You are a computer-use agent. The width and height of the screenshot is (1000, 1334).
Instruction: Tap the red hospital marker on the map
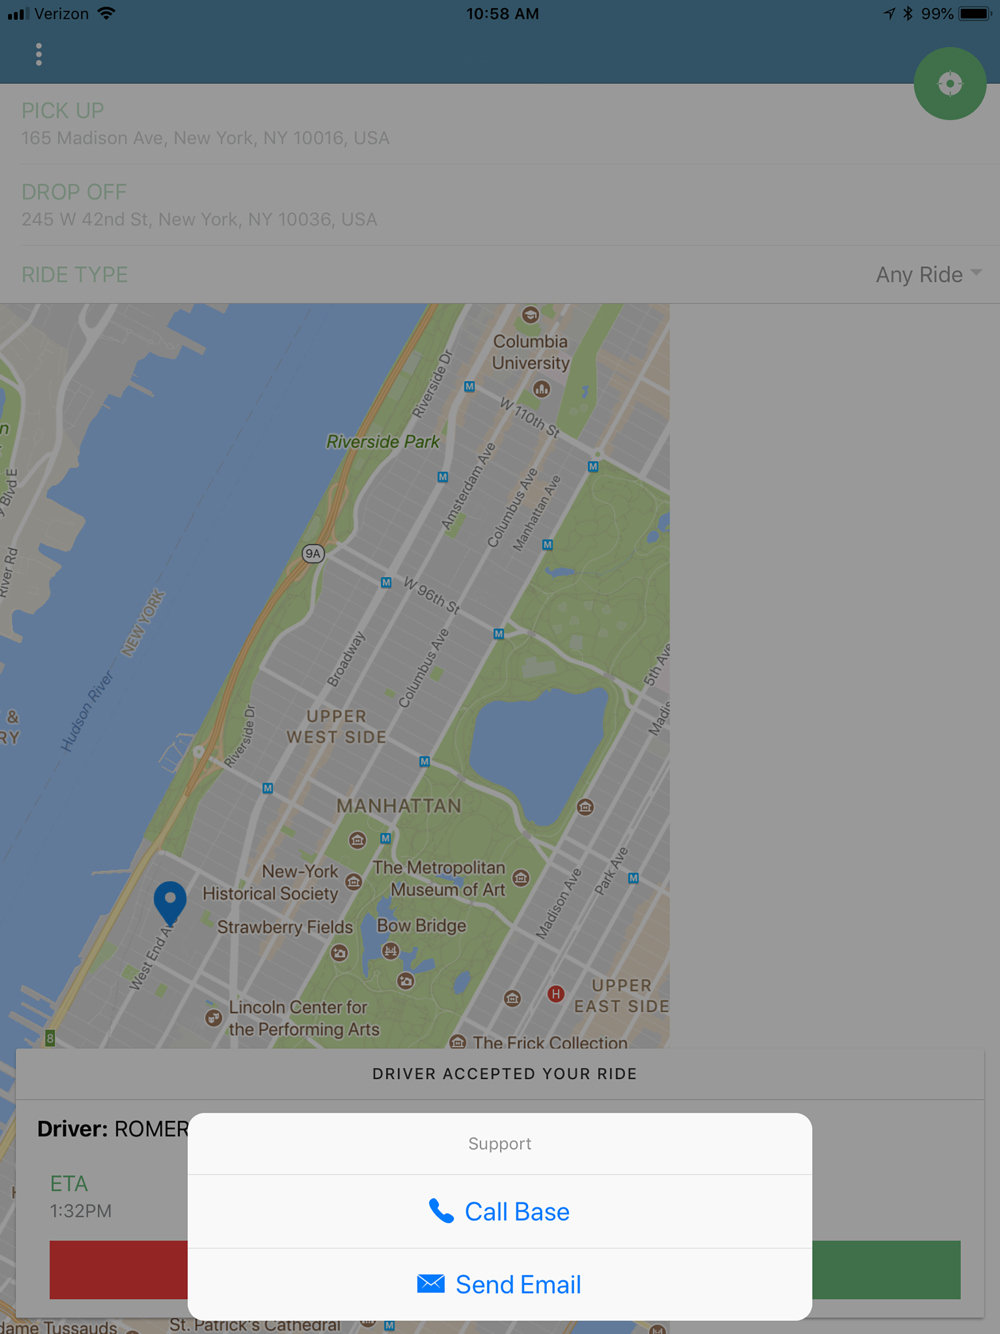pos(556,994)
